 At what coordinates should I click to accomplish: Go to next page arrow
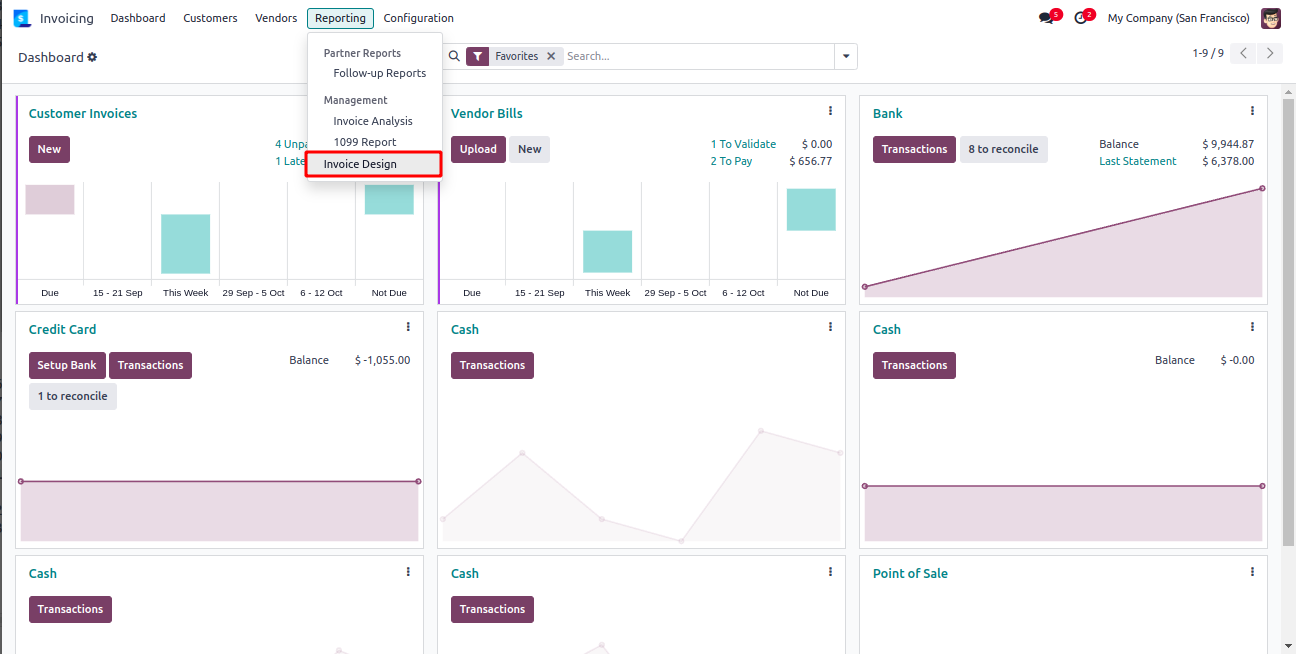point(1269,54)
